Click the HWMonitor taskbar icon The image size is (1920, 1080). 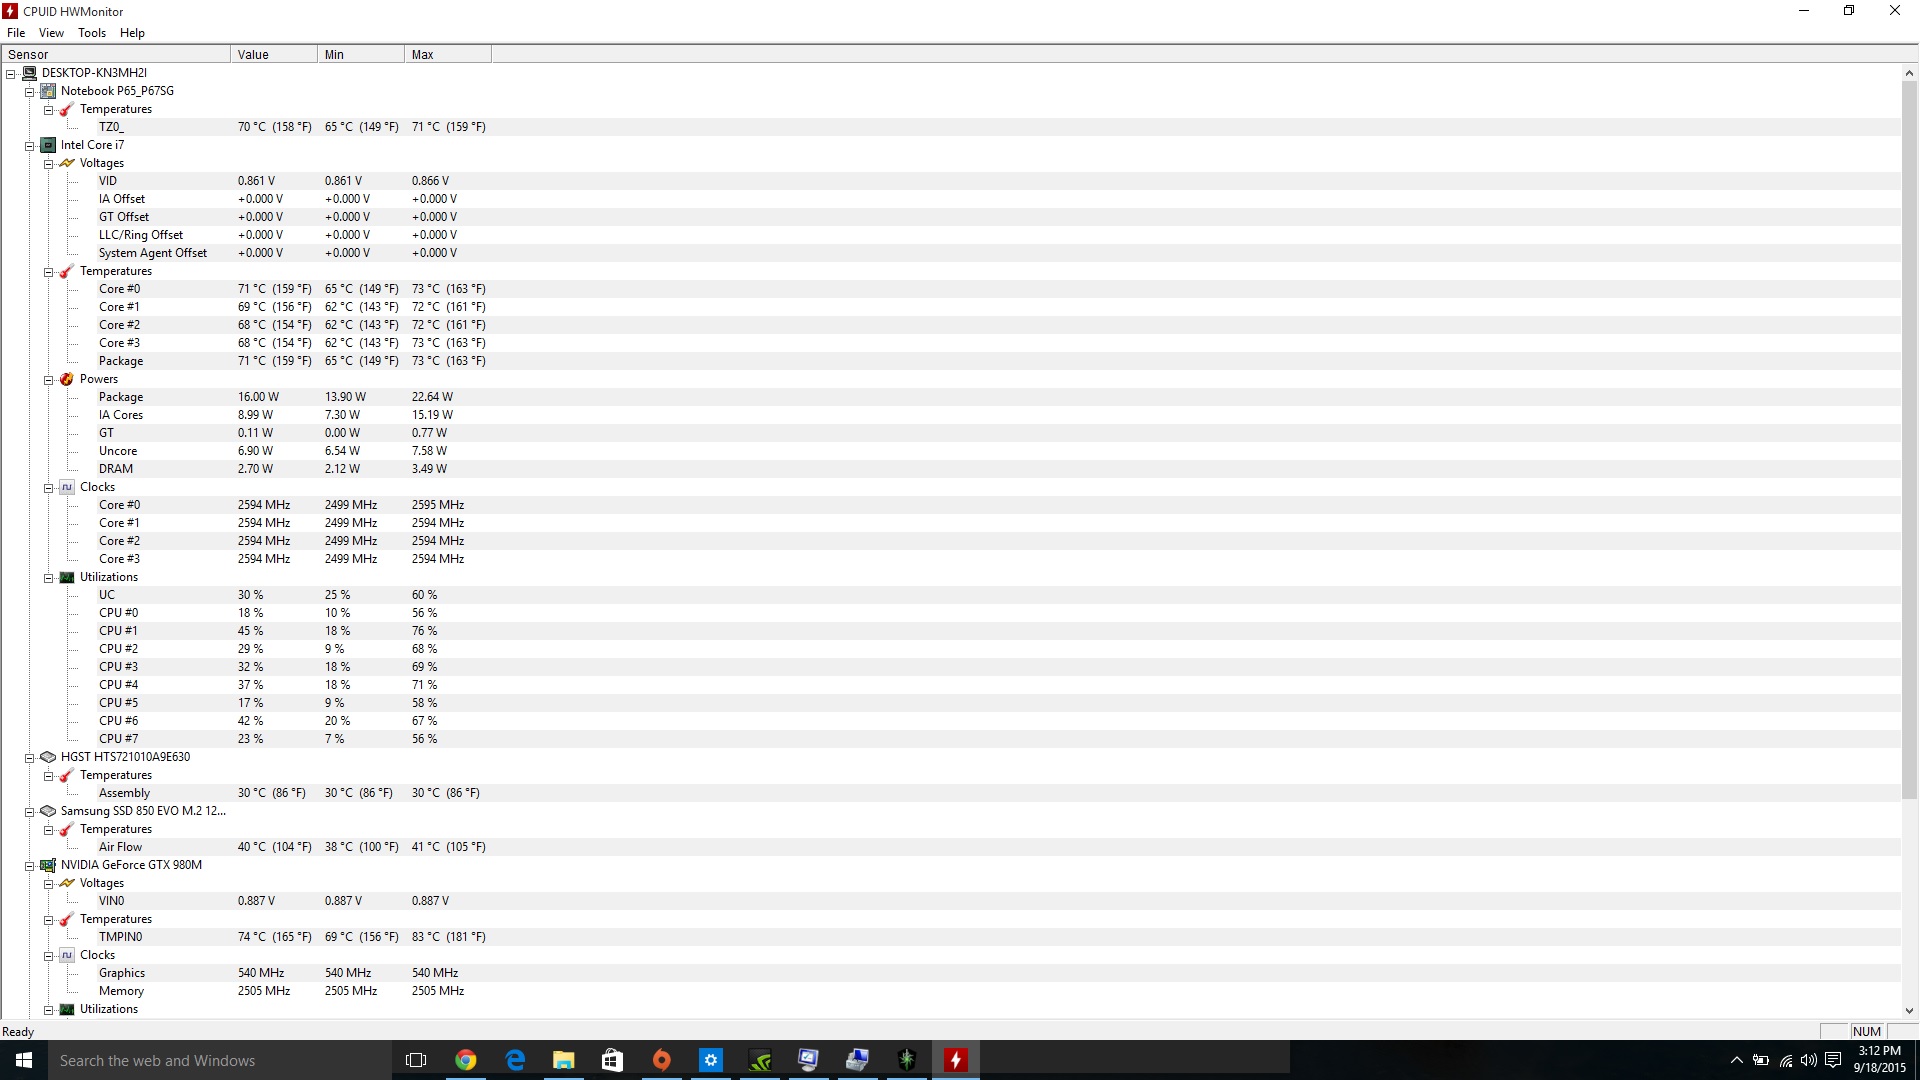[x=955, y=1060]
